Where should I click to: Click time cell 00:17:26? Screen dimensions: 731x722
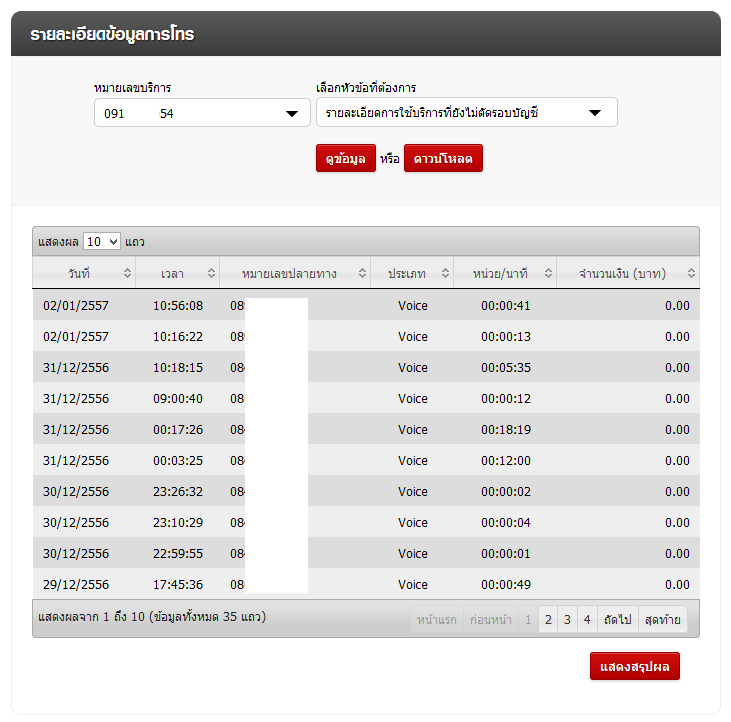click(x=178, y=430)
